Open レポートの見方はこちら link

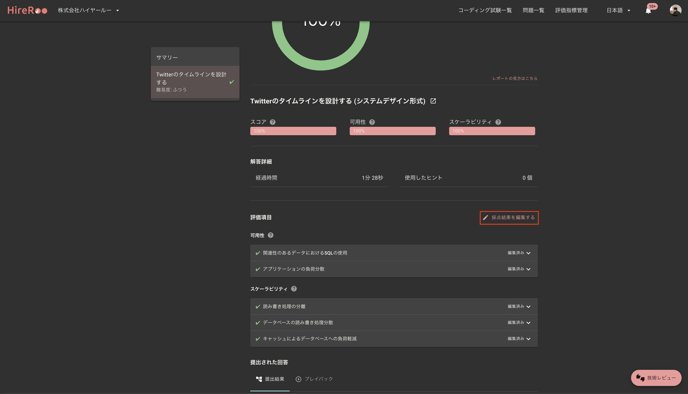coord(515,79)
